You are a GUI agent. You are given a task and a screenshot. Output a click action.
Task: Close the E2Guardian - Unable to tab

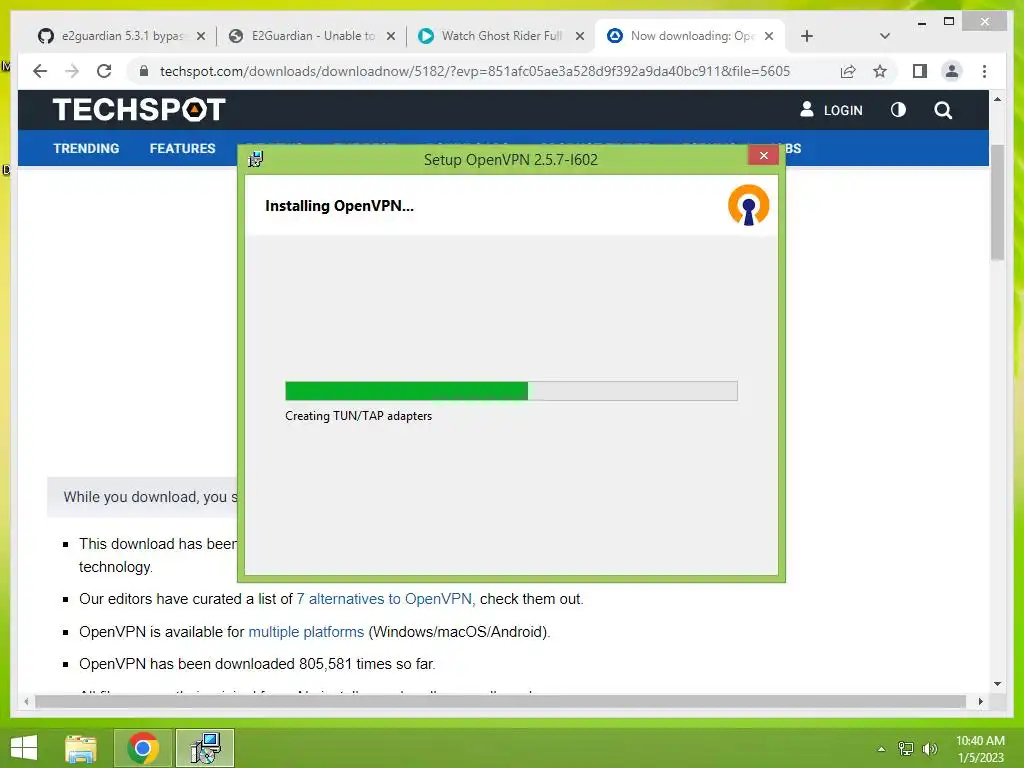391,37
